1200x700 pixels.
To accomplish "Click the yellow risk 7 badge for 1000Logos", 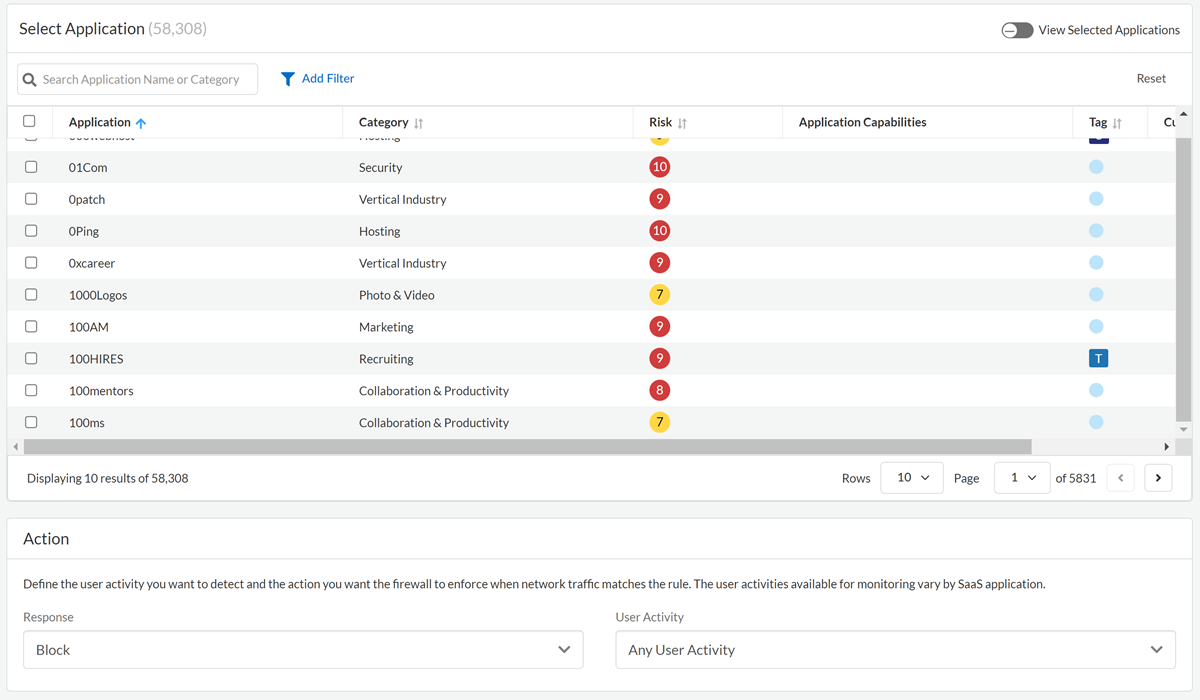I will point(659,295).
